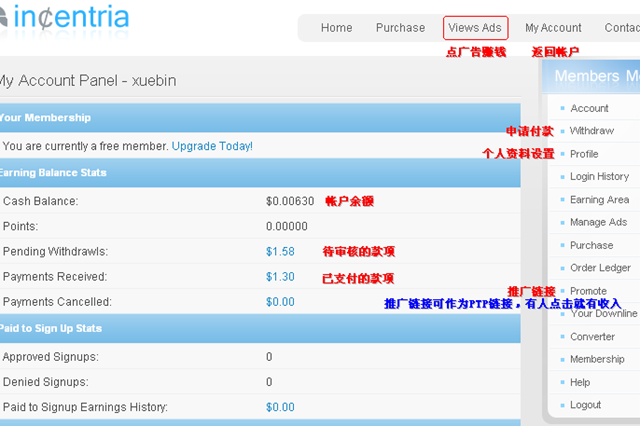Select My Account in the navigation bar
Screen dimensions: 640x426
click(x=553, y=28)
